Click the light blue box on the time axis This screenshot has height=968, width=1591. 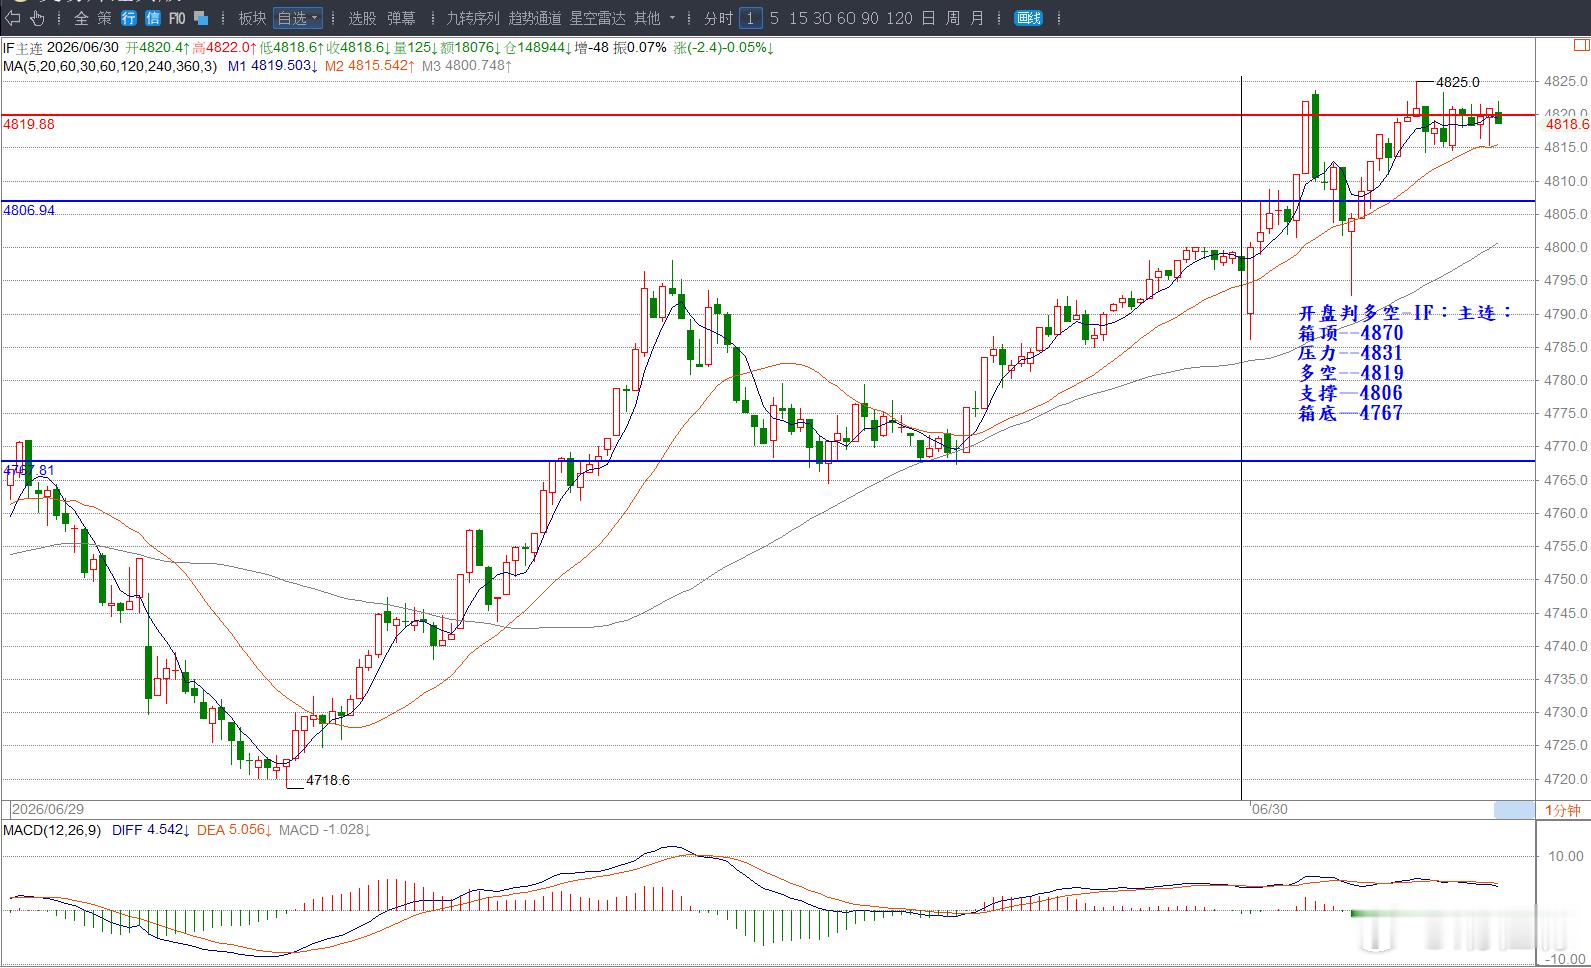click(1514, 810)
